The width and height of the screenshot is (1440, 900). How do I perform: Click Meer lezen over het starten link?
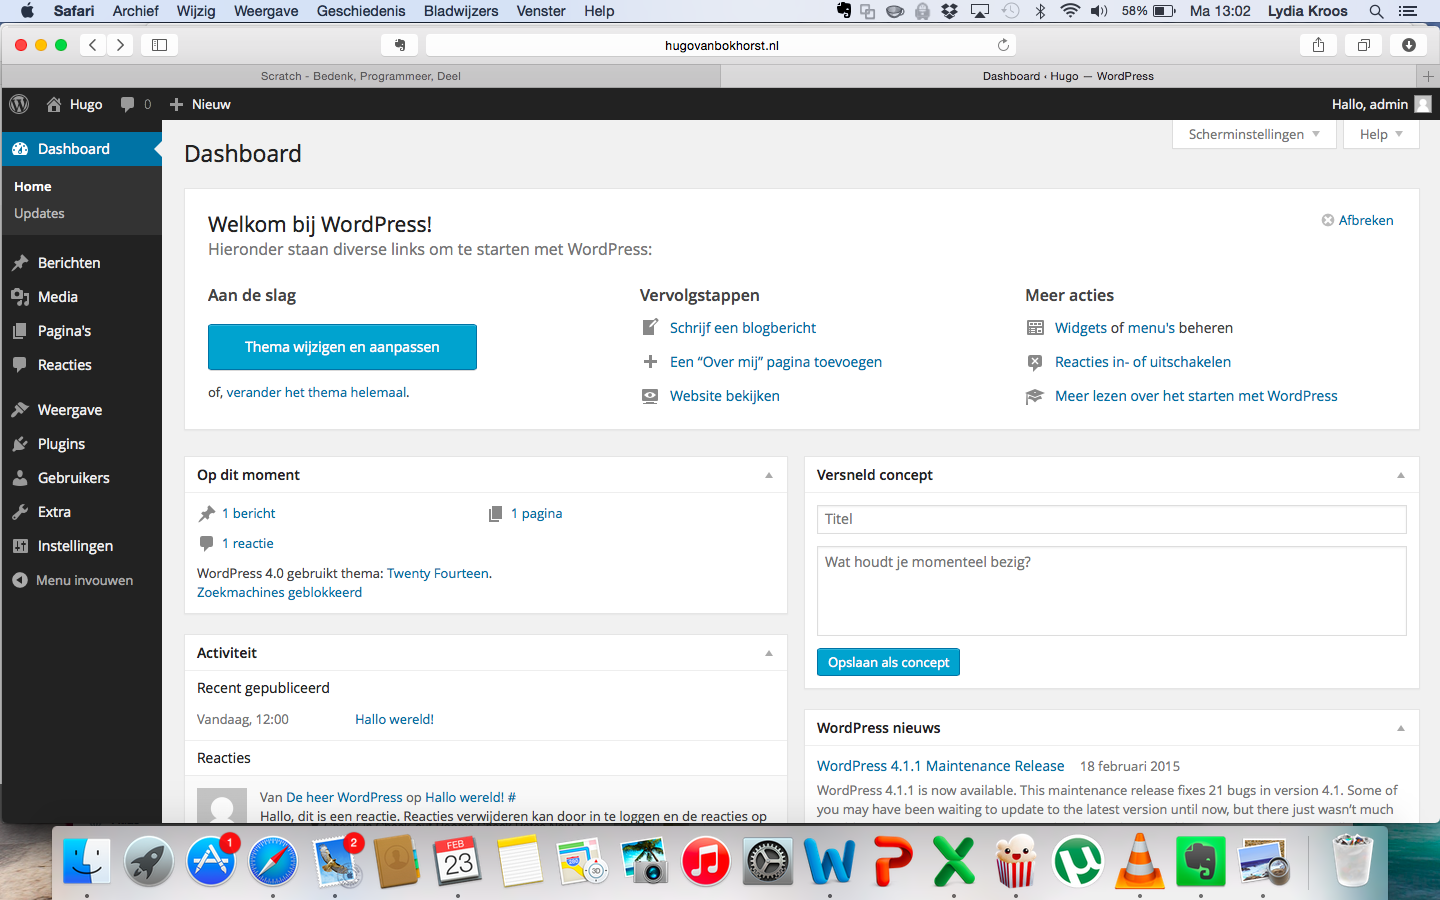pos(1196,396)
